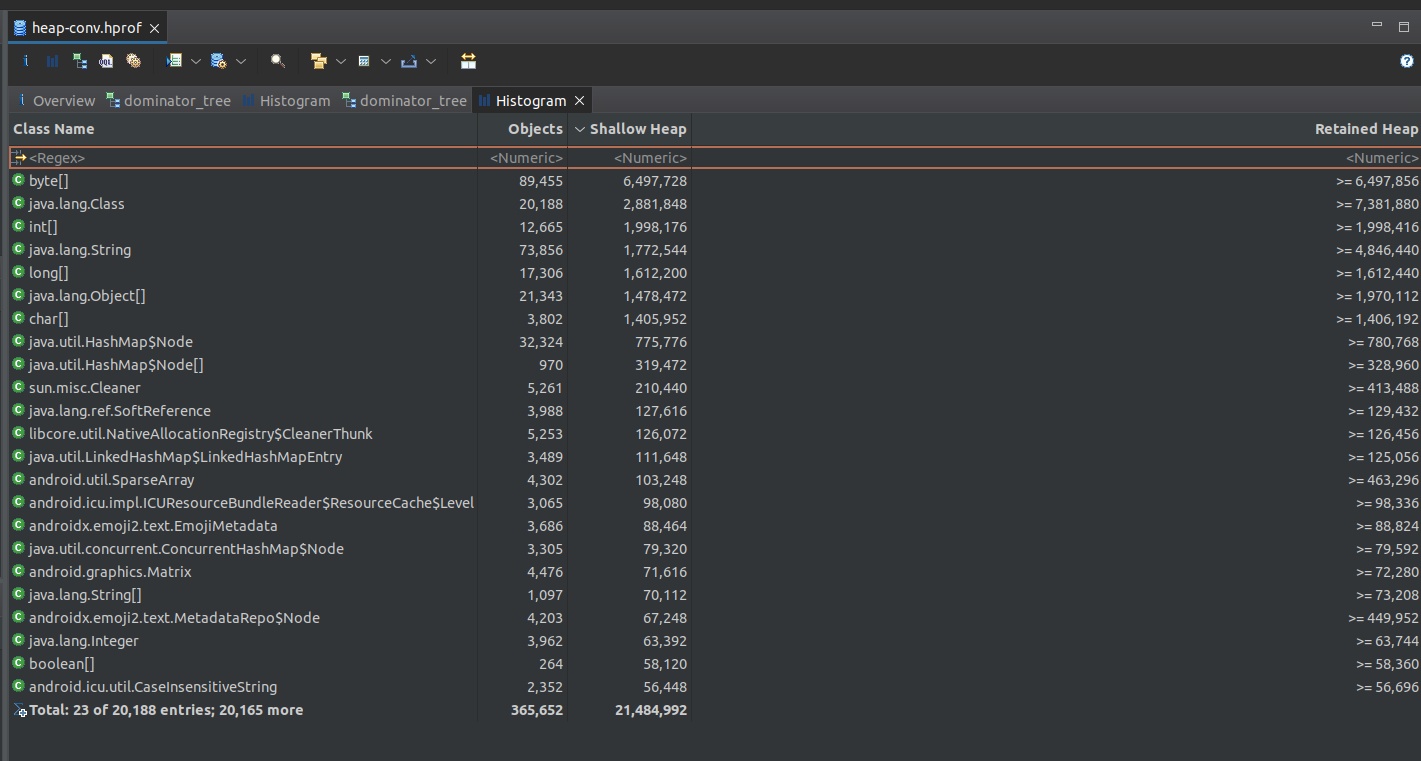Click Numeric filter under Retained Heap column
This screenshot has width=1421, height=761.
1056,158
